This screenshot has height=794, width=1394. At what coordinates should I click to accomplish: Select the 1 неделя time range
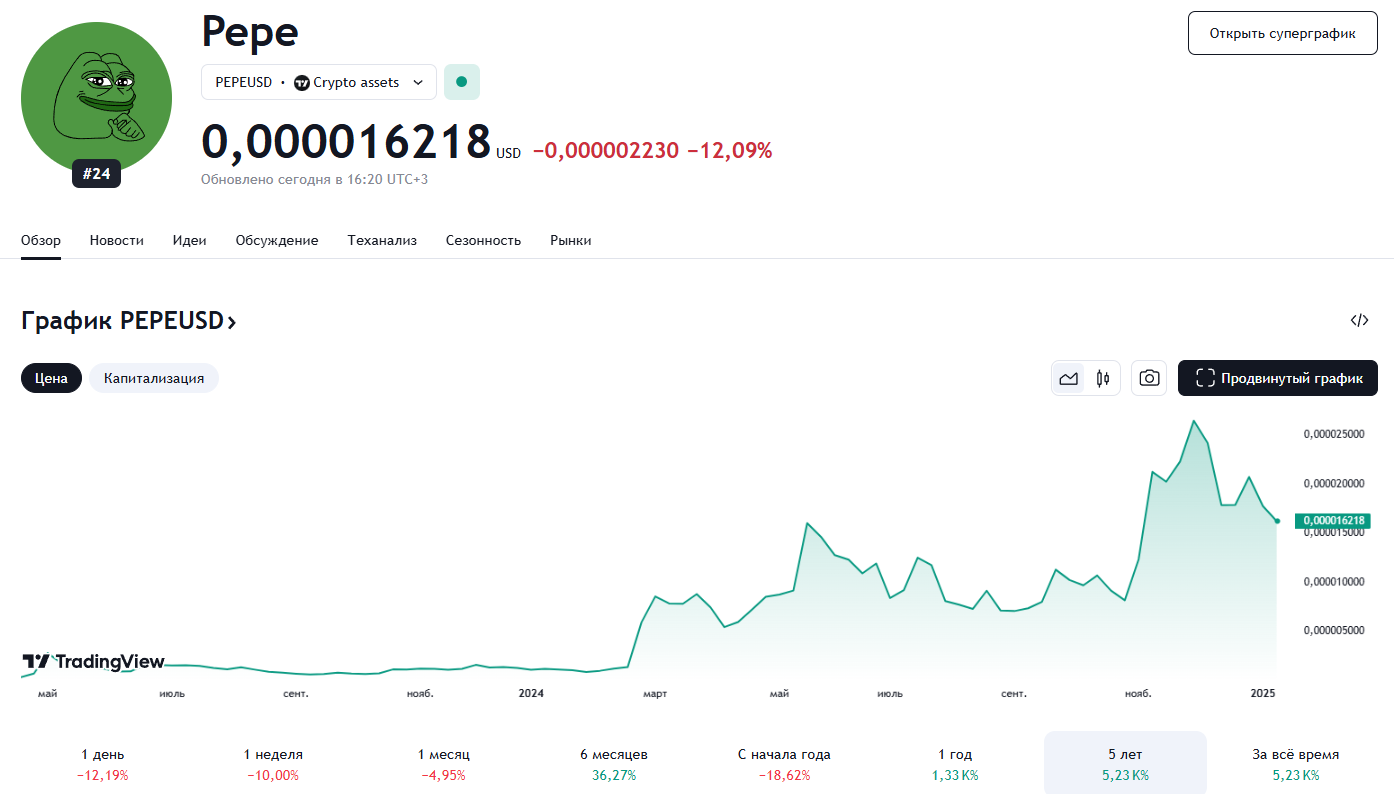[273, 764]
